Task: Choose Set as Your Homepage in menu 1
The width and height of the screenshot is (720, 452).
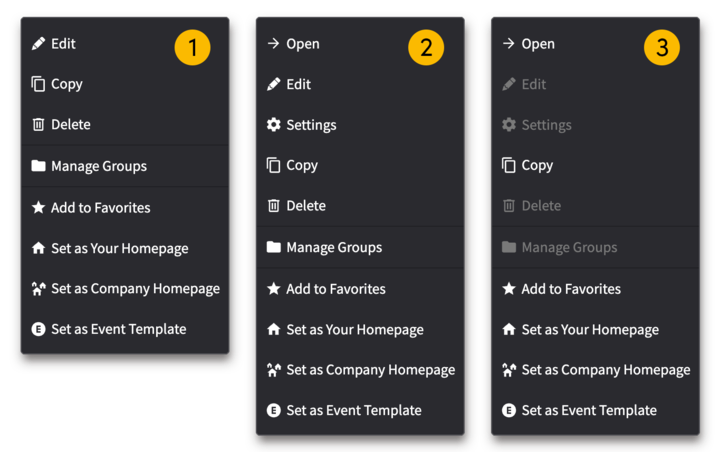Action: coord(119,248)
